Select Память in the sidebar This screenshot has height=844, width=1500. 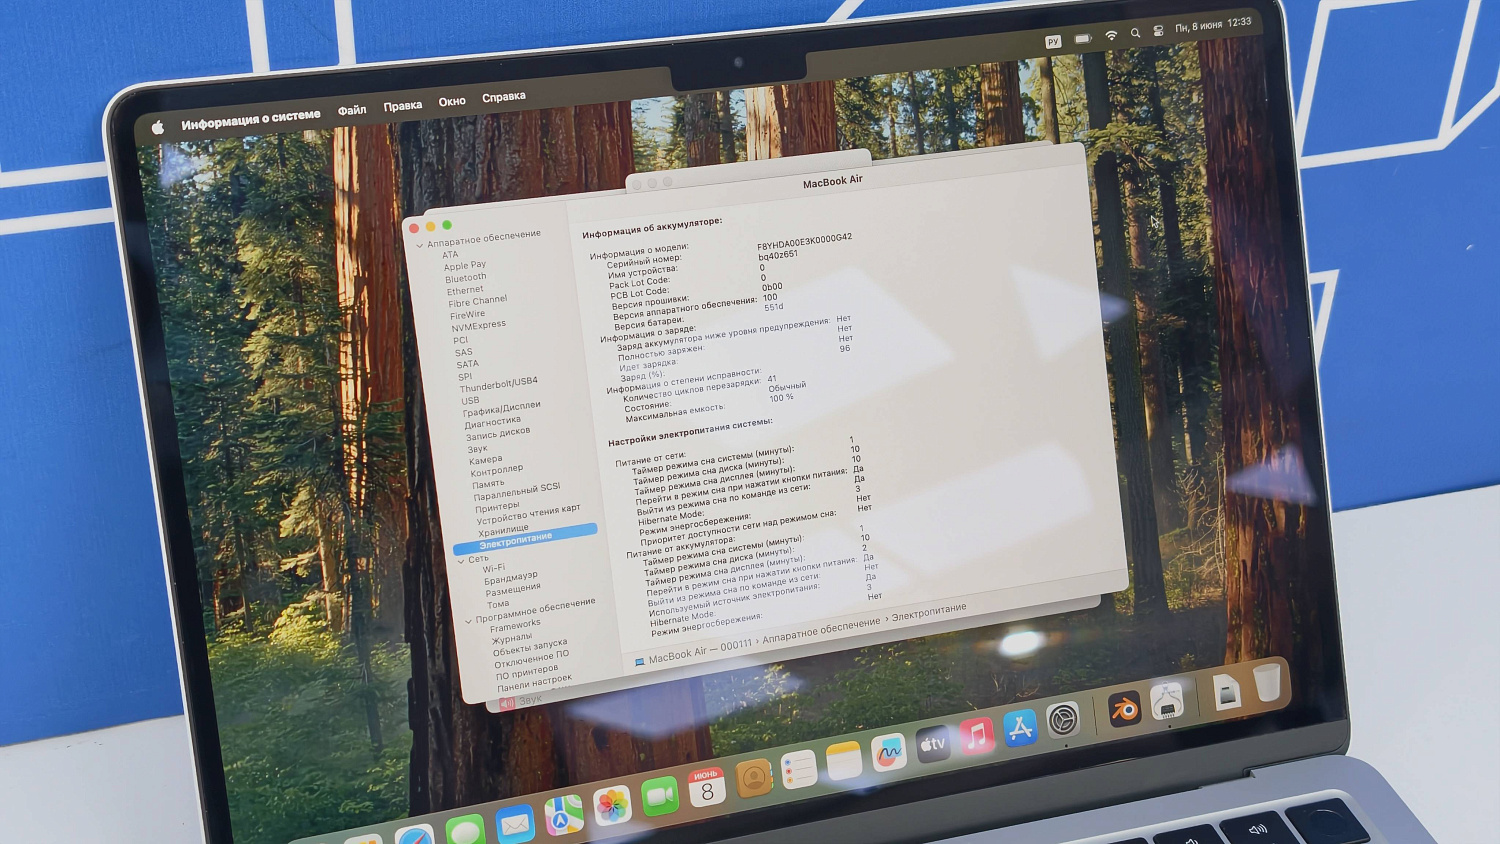pos(488,484)
